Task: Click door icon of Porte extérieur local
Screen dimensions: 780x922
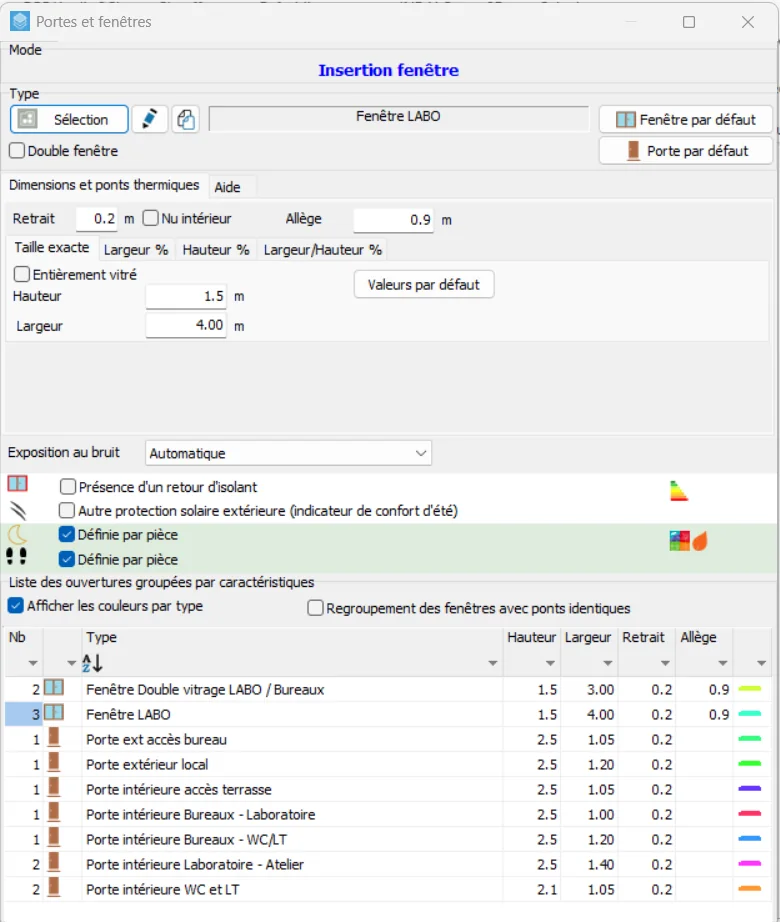Action: point(53,763)
